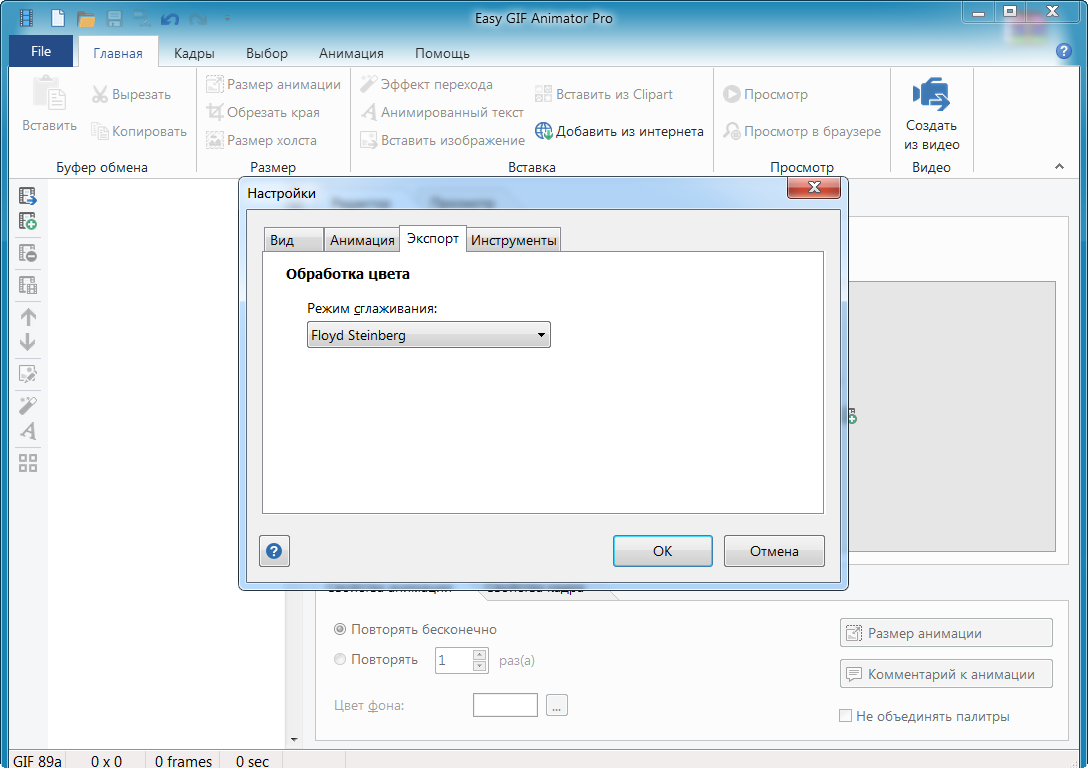Click the GIF 89a status bar text
The width and height of the screenshot is (1088, 768).
click(37, 761)
